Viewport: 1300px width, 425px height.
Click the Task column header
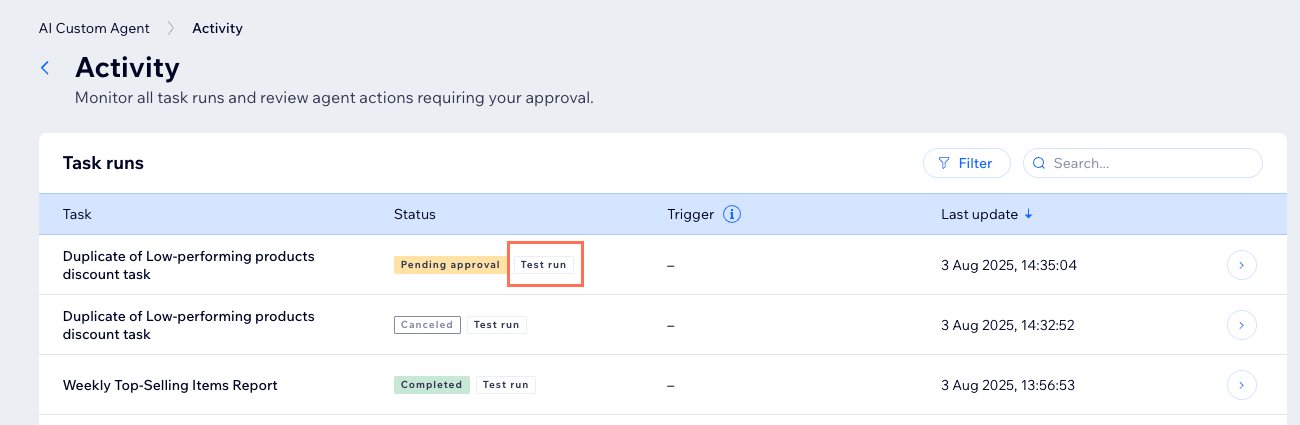[x=77, y=214]
